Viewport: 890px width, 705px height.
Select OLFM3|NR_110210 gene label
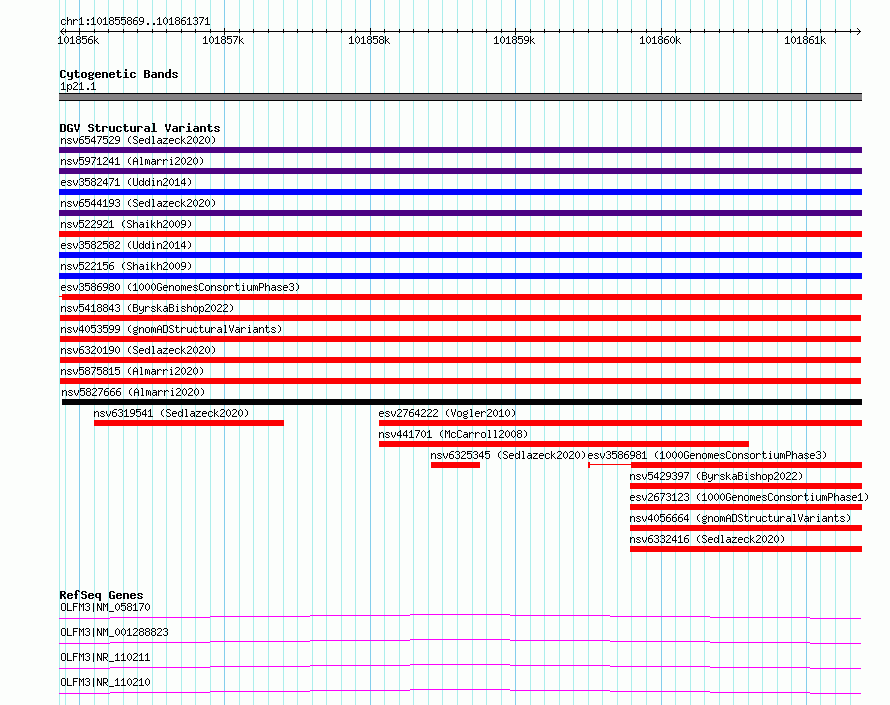click(105, 682)
